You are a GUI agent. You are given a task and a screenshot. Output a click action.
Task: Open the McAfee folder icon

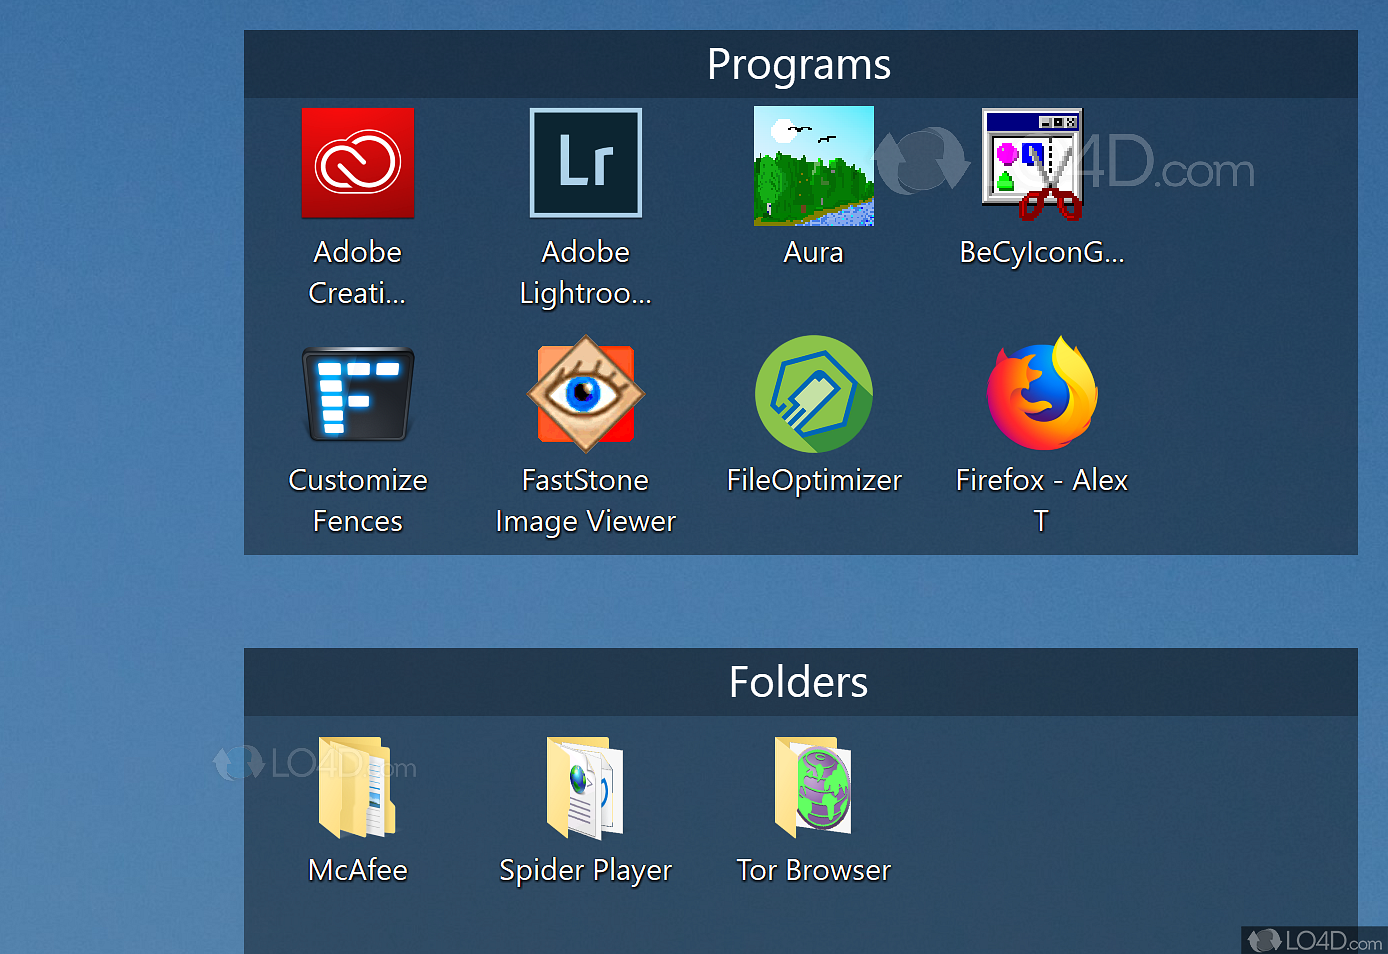pyautogui.click(x=357, y=787)
